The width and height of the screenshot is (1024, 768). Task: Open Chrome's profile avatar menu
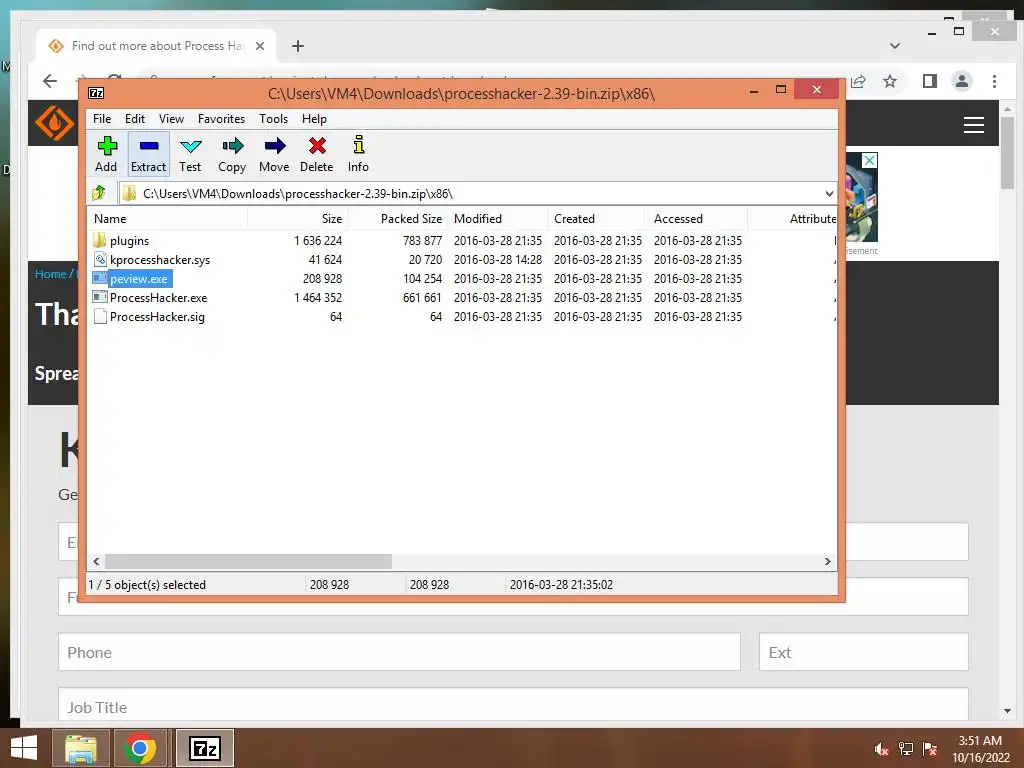961,81
